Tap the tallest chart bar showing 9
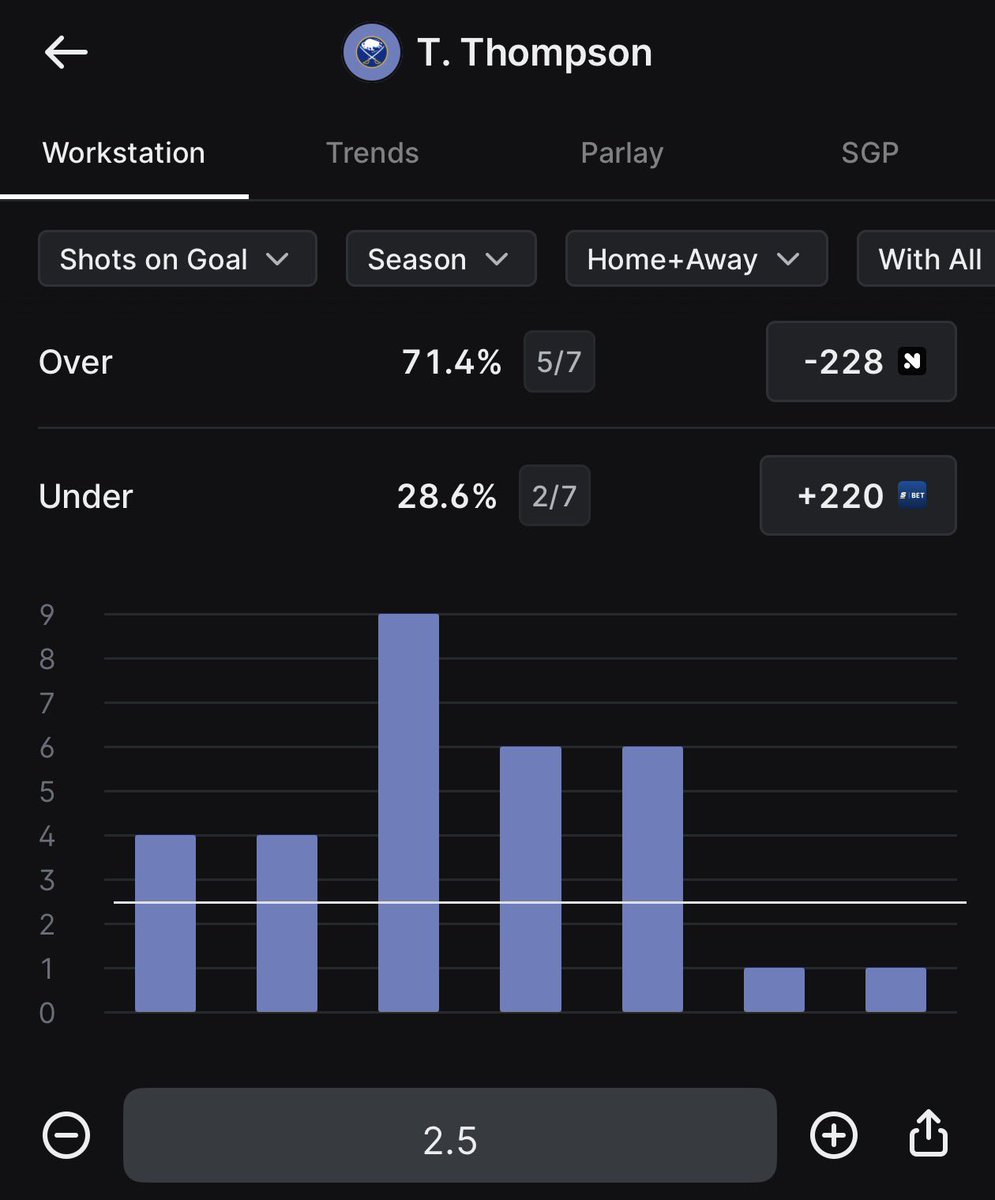The image size is (995, 1200). pyautogui.click(x=408, y=813)
